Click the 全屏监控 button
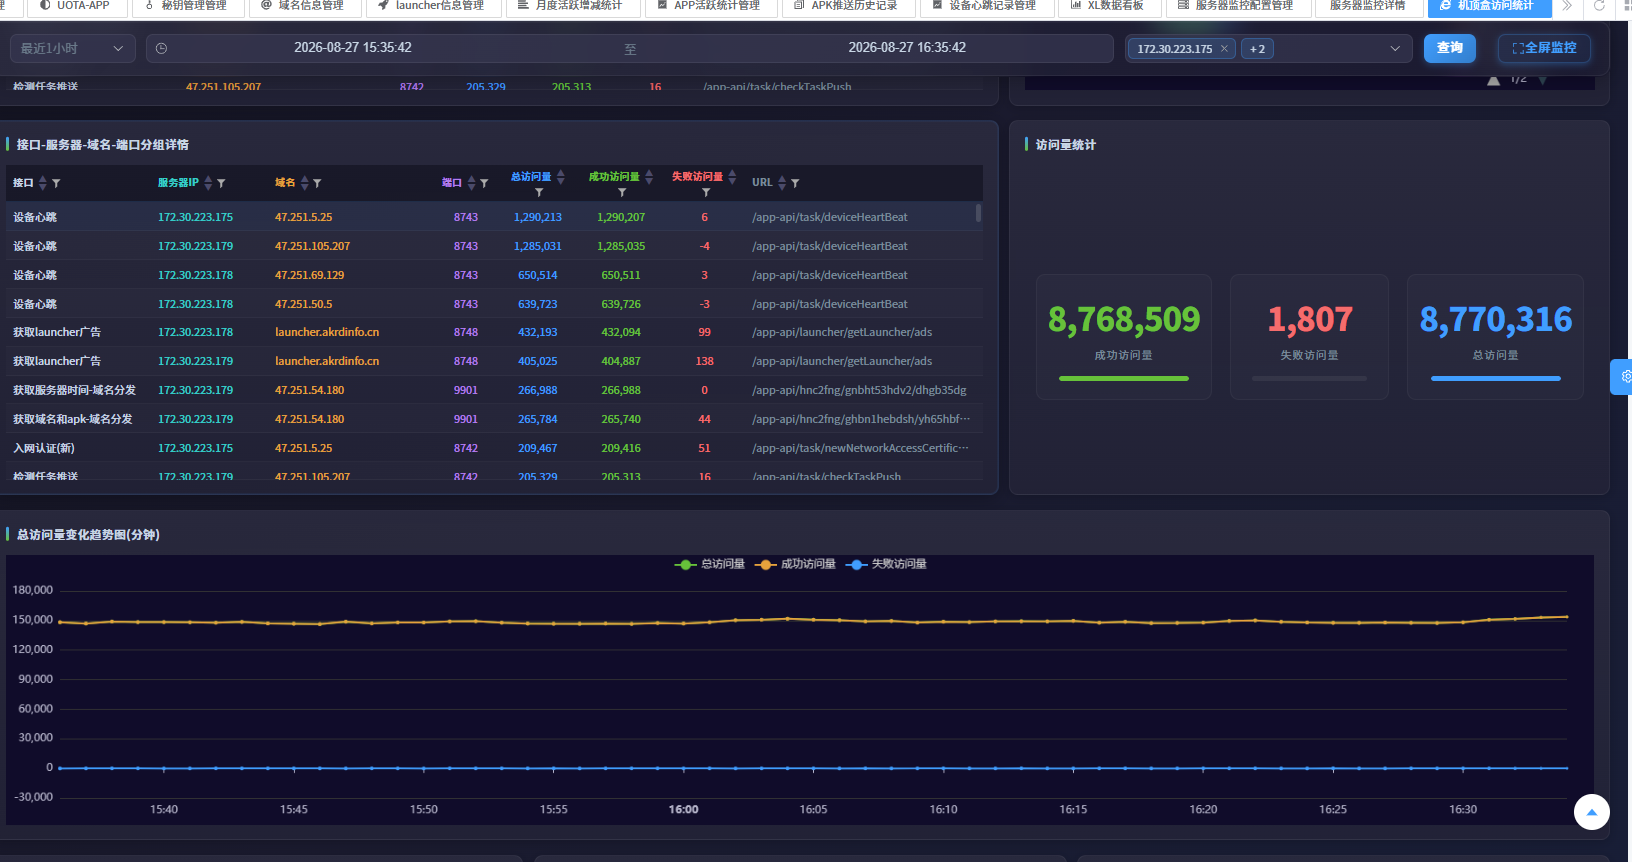Screen dimensions: 1632x862 (1544, 48)
